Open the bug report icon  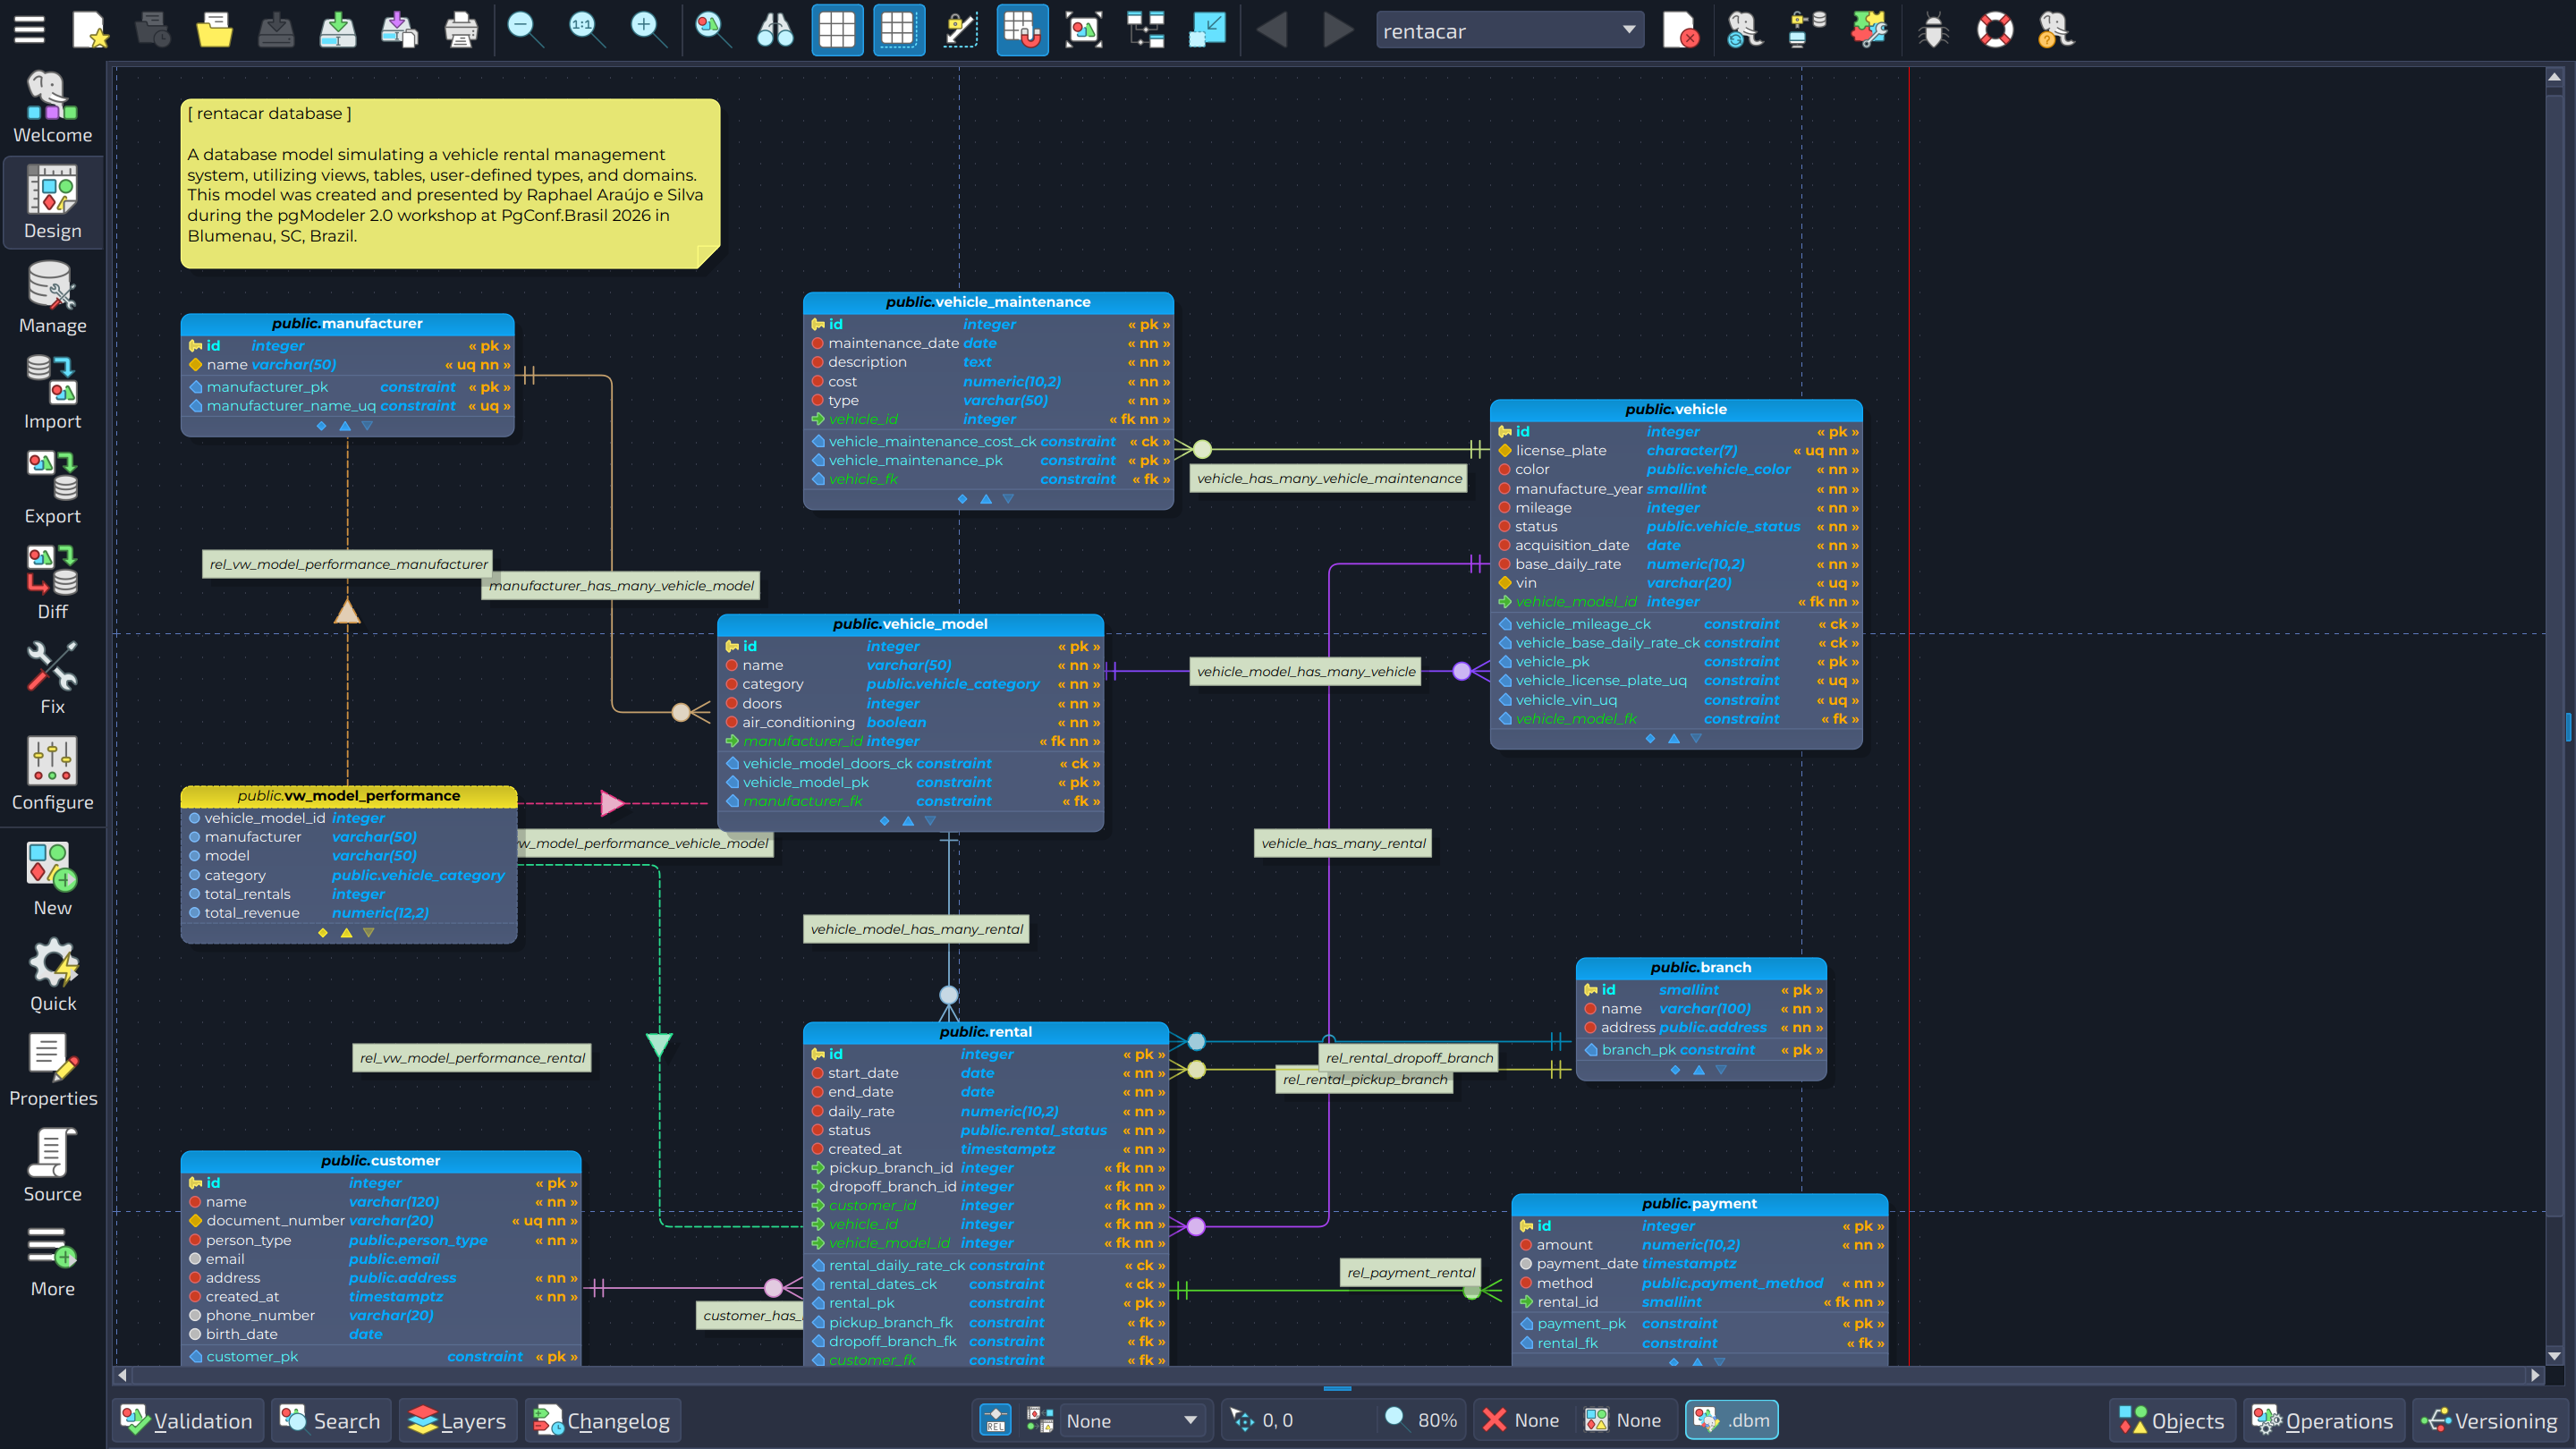[x=1933, y=30]
